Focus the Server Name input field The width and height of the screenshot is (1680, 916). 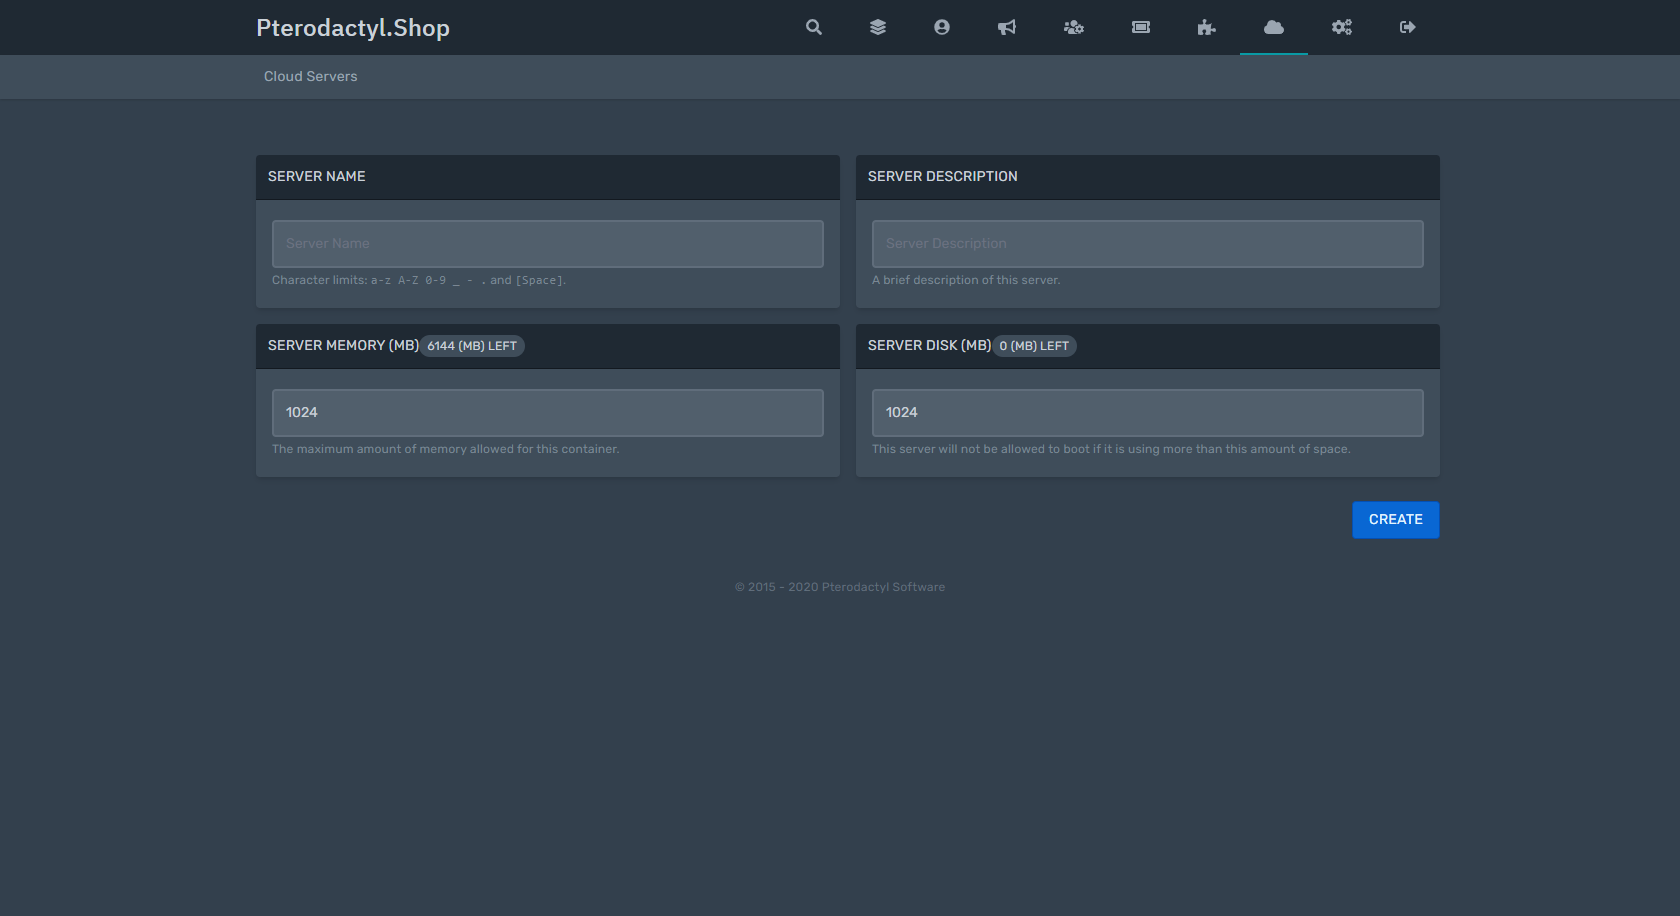pos(548,244)
